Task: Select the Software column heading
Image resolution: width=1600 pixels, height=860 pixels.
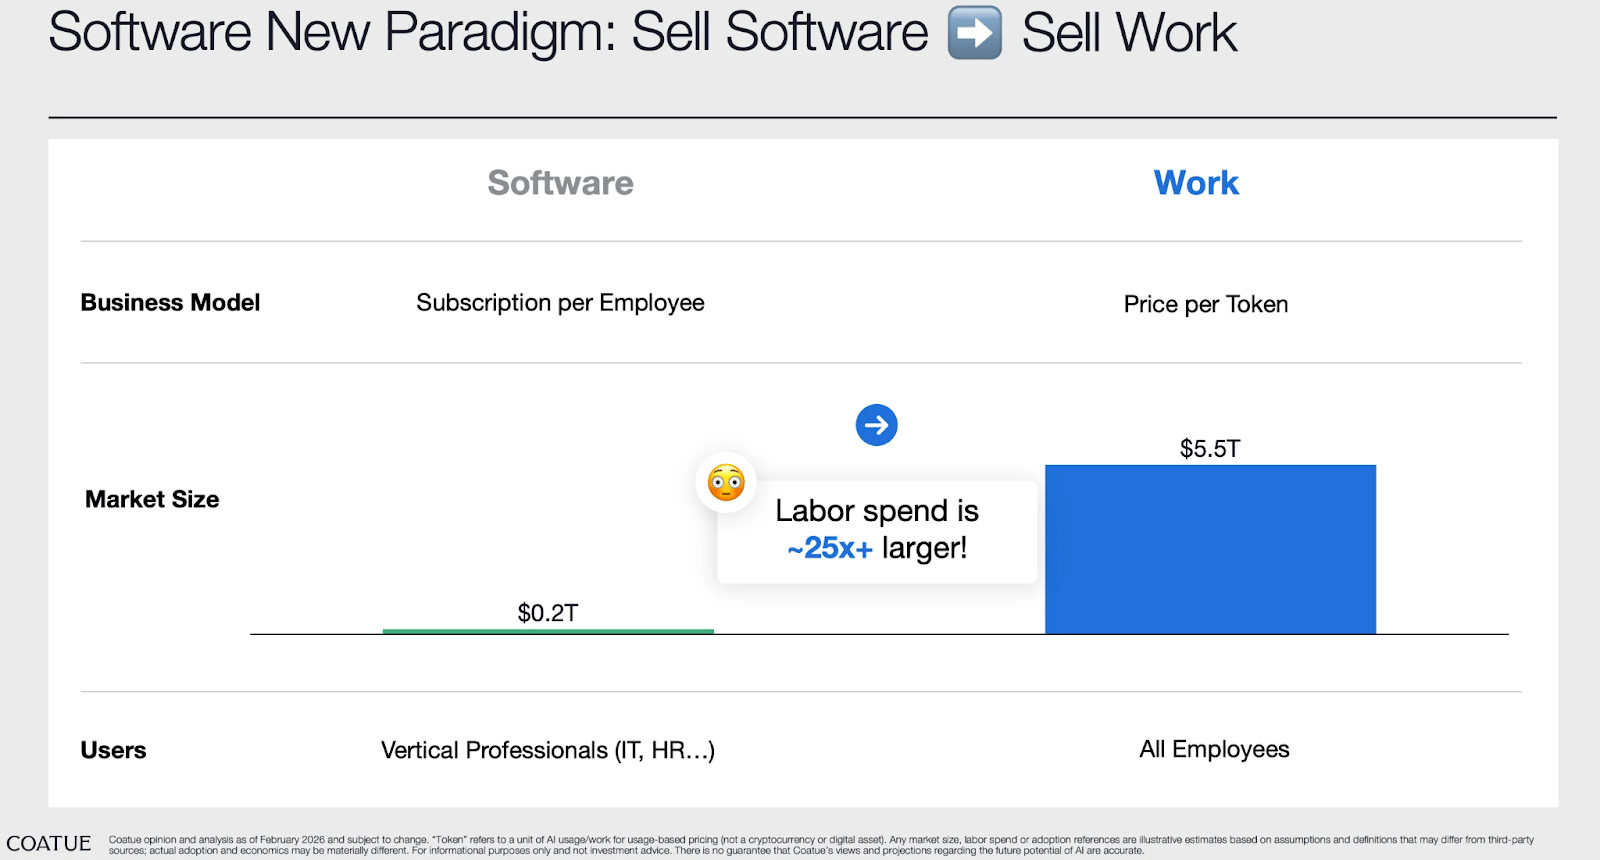Action: click(560, 183)
